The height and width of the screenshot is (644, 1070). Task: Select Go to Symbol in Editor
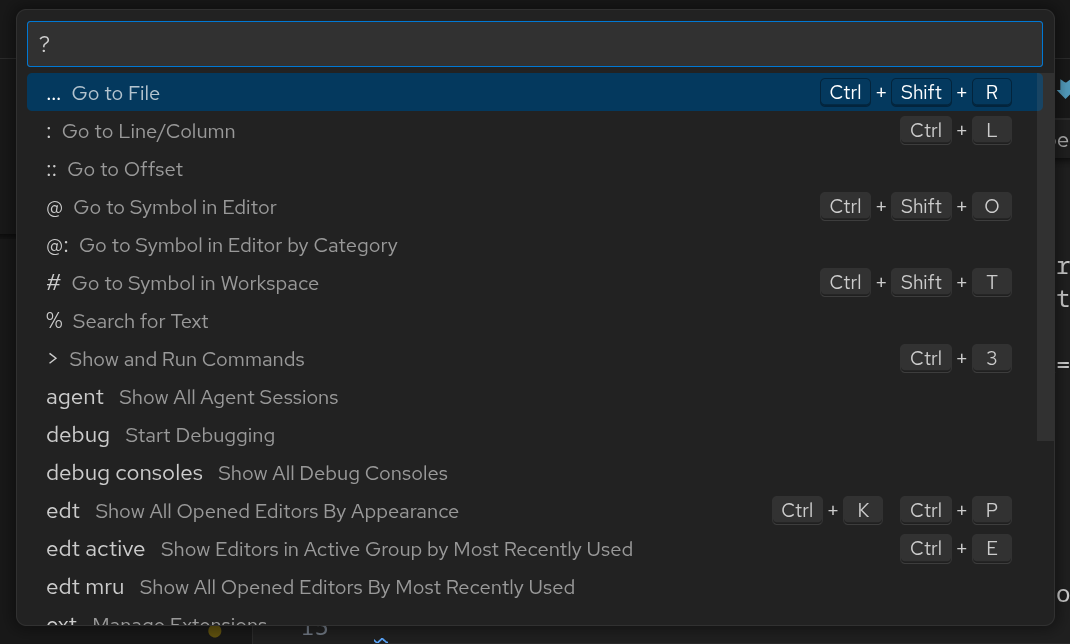point(174,207)
